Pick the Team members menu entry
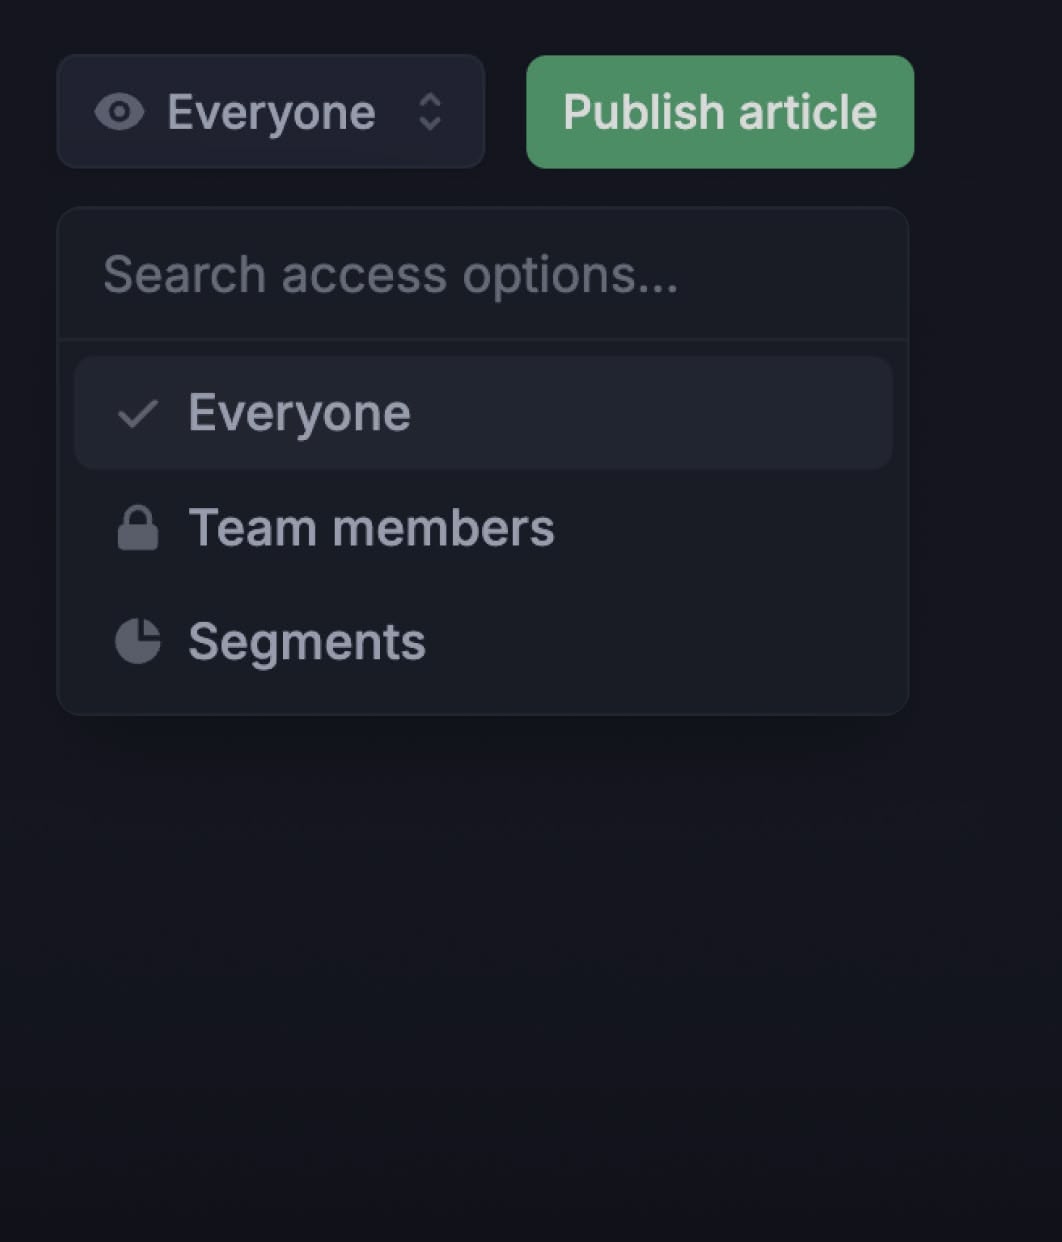The height and width of the screenshot is (1242, 1062). [483, 527]
